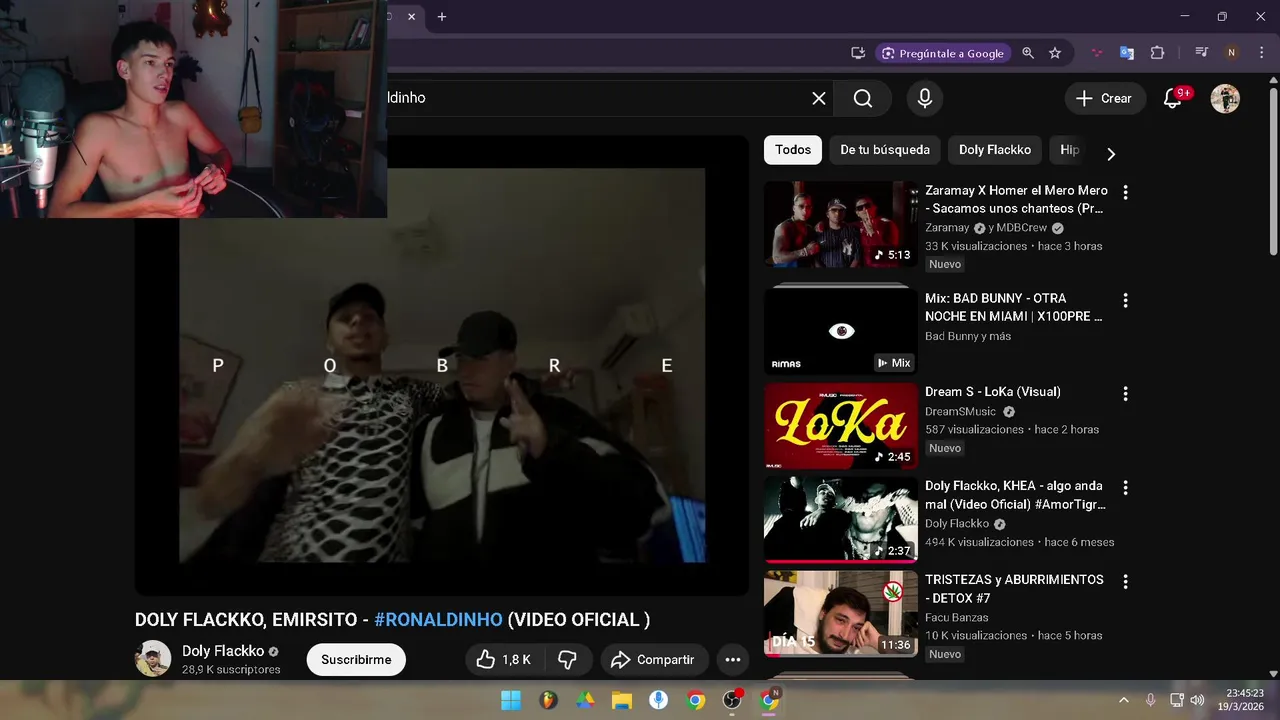Open the Extensions puzzle icon
This screenshot has height=720, width=1280.
pos(1158,53)
